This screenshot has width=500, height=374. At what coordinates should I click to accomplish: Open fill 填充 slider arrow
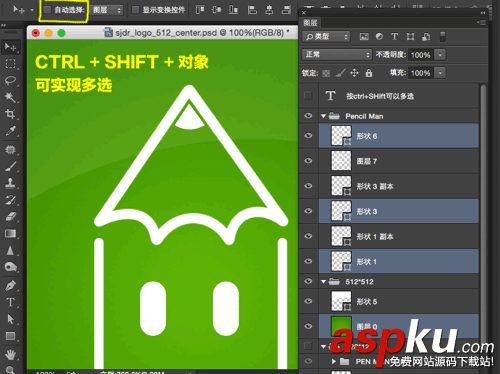pyautogui.click(x=440, y=73)
